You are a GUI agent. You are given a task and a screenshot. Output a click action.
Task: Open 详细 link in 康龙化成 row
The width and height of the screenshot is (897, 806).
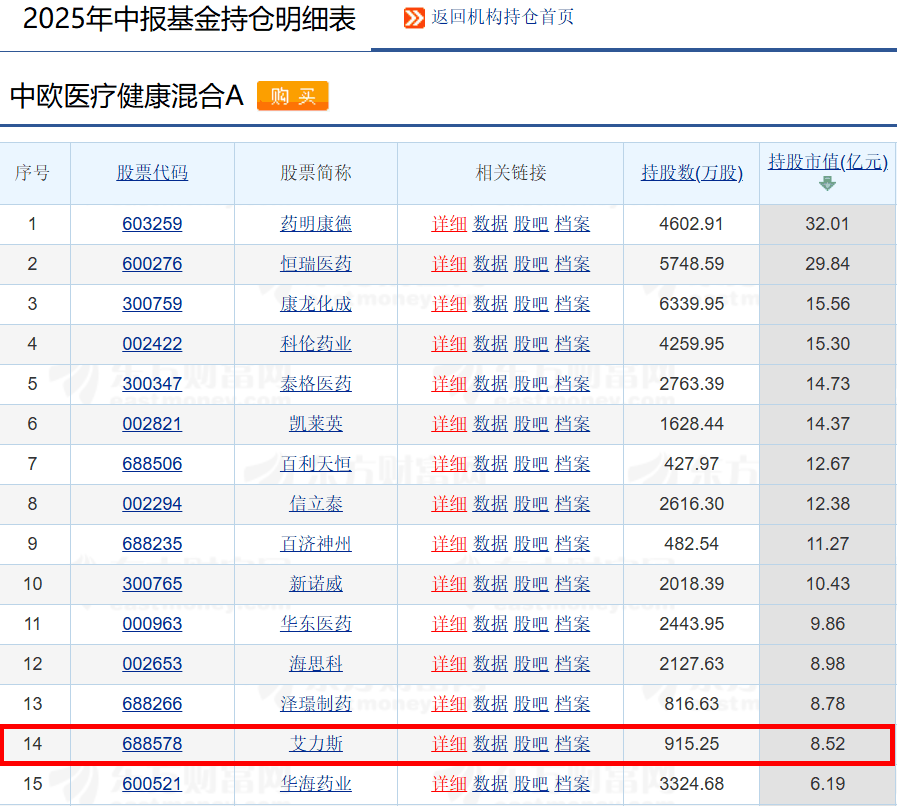click(449, 304)
